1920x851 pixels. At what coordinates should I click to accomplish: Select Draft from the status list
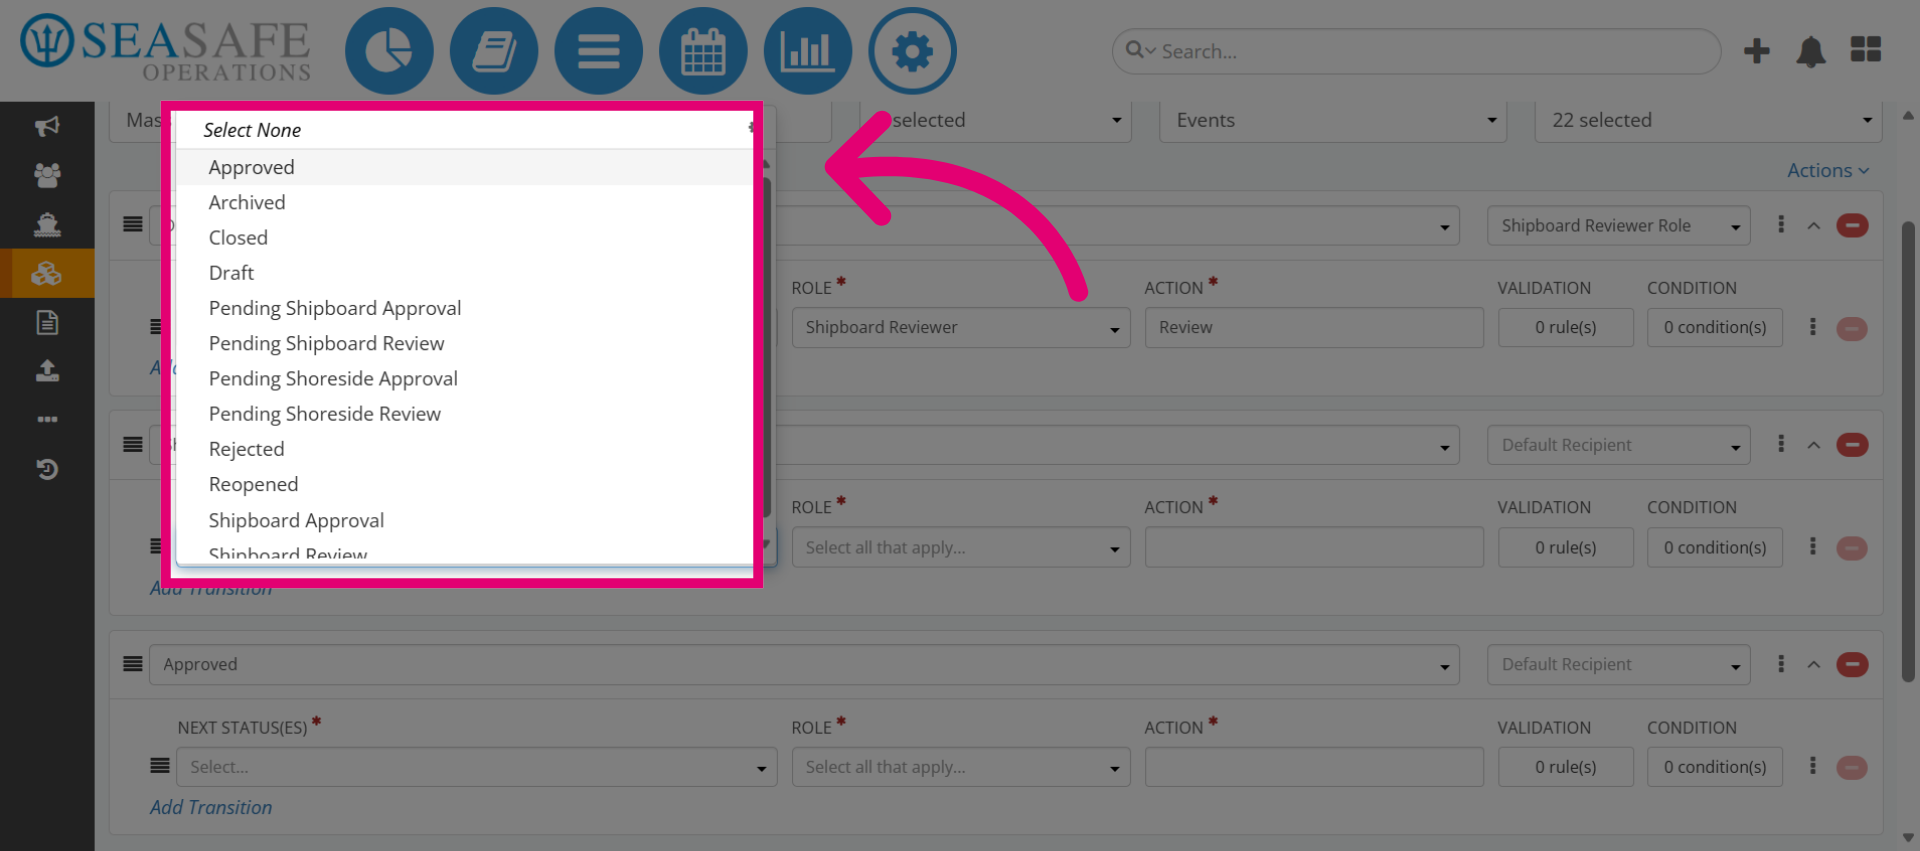464,273
